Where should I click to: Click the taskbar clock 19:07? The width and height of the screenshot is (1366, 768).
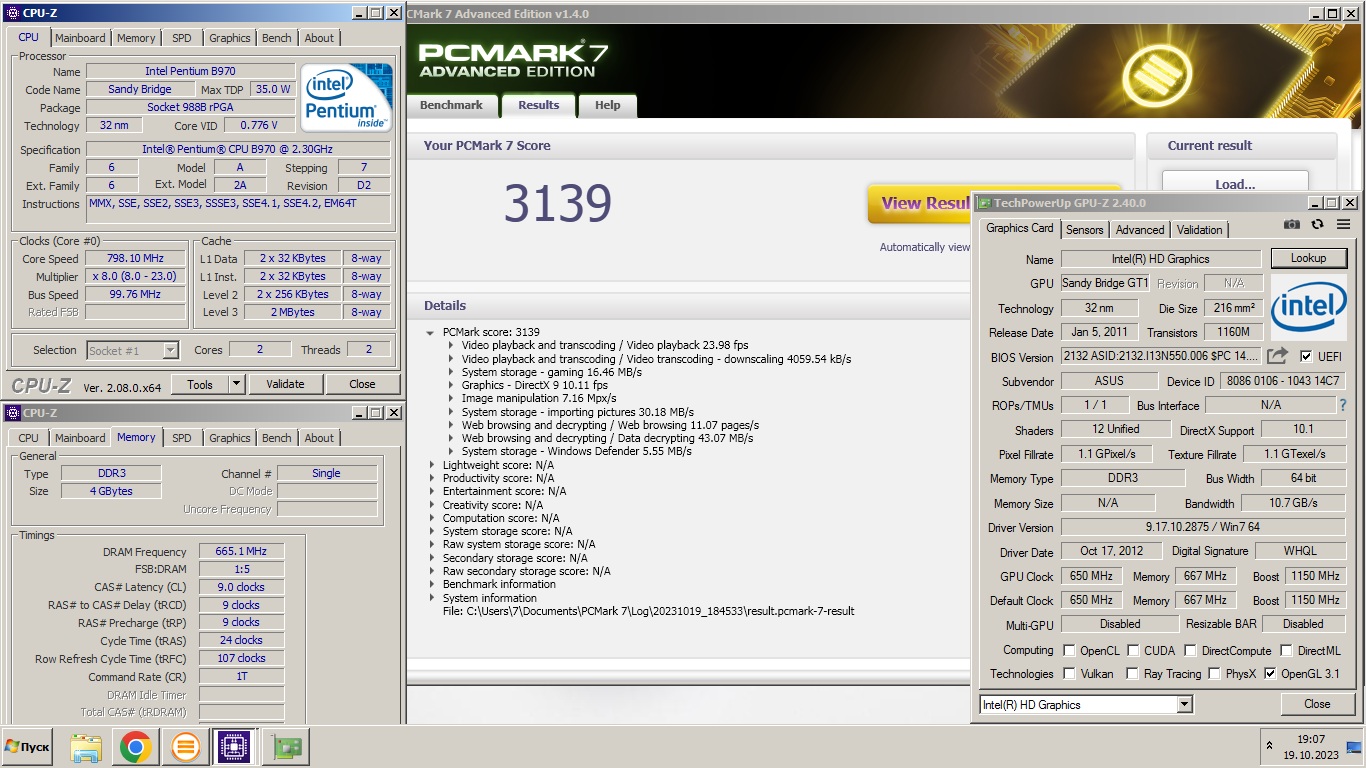pyautogui.click(x=1311, y=739)
